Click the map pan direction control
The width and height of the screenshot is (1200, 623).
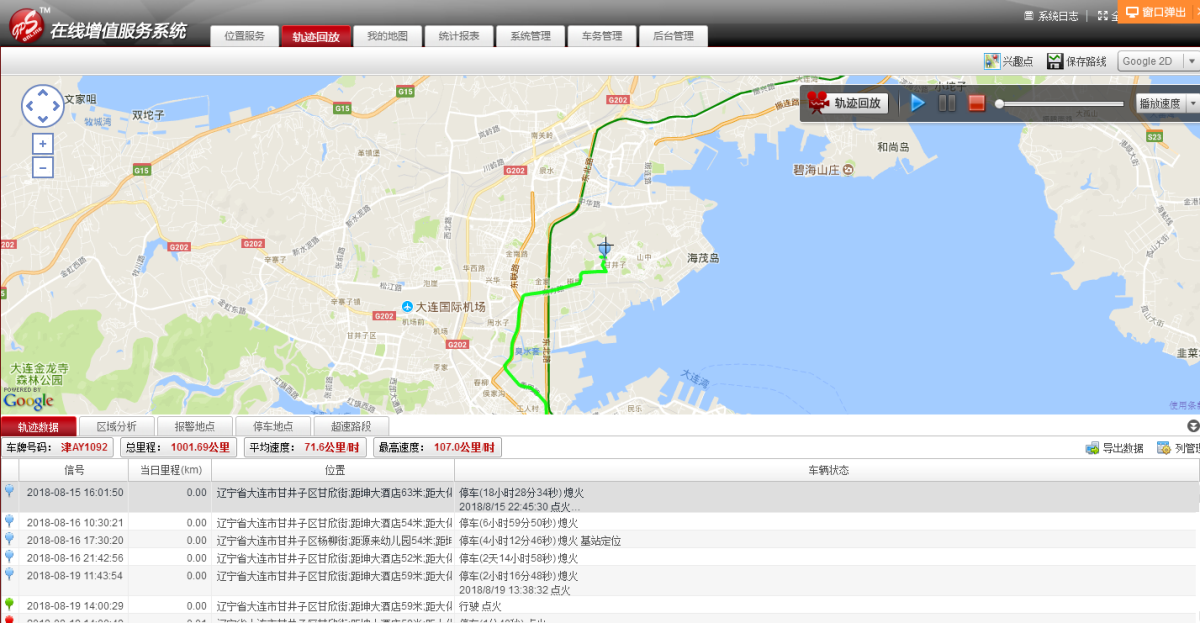pyautogui.click(x=42, y=105)
